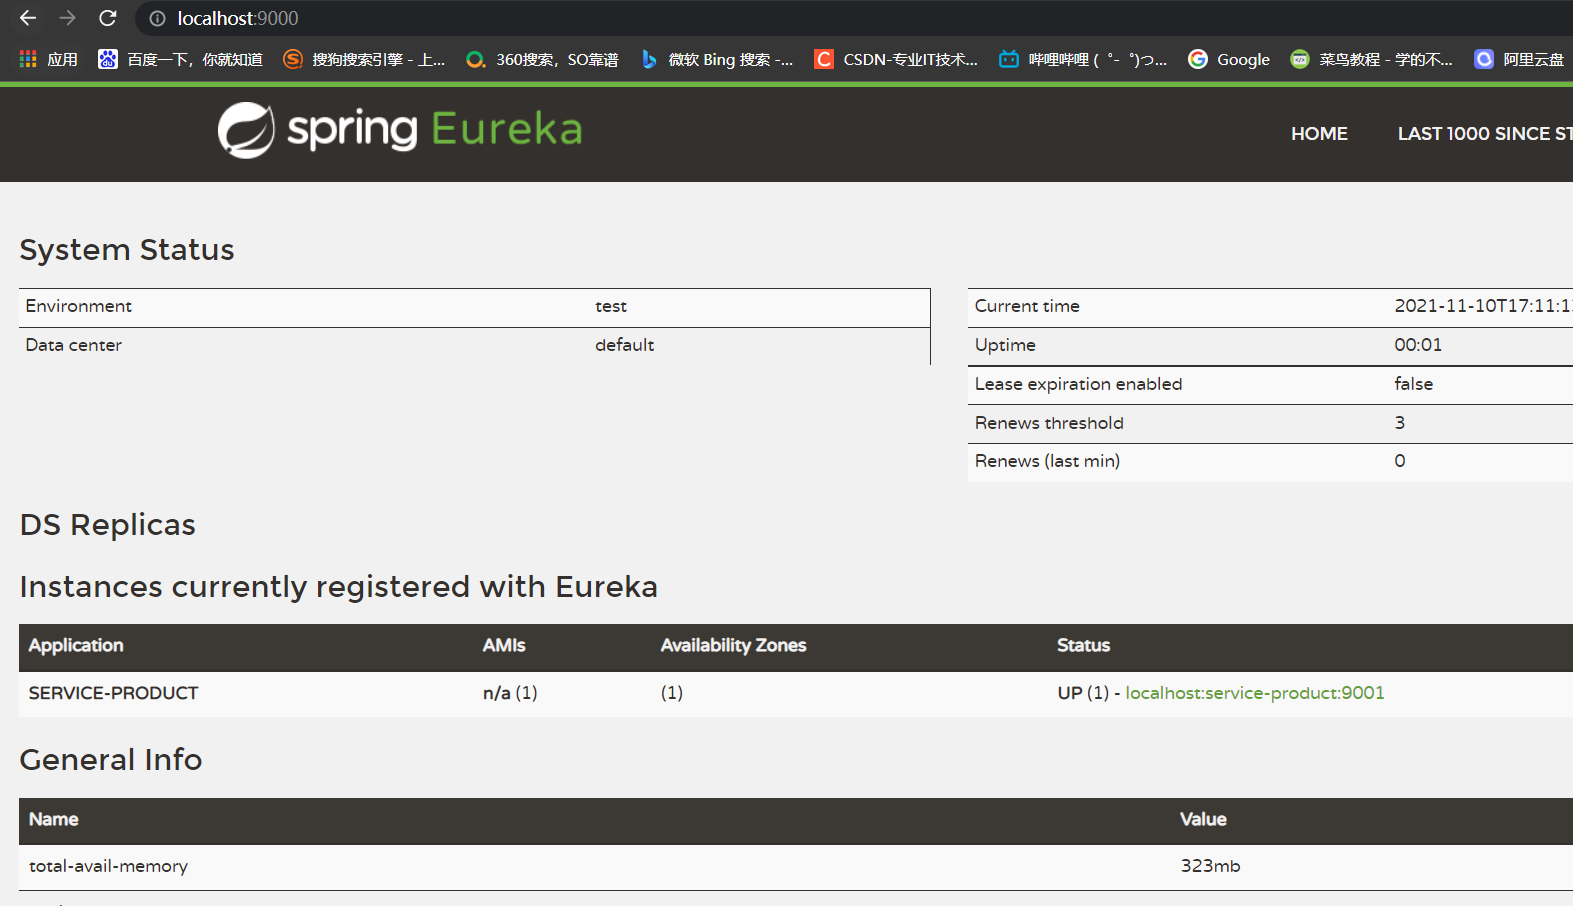Open the Baidu bookmark icon

point(107,59)
